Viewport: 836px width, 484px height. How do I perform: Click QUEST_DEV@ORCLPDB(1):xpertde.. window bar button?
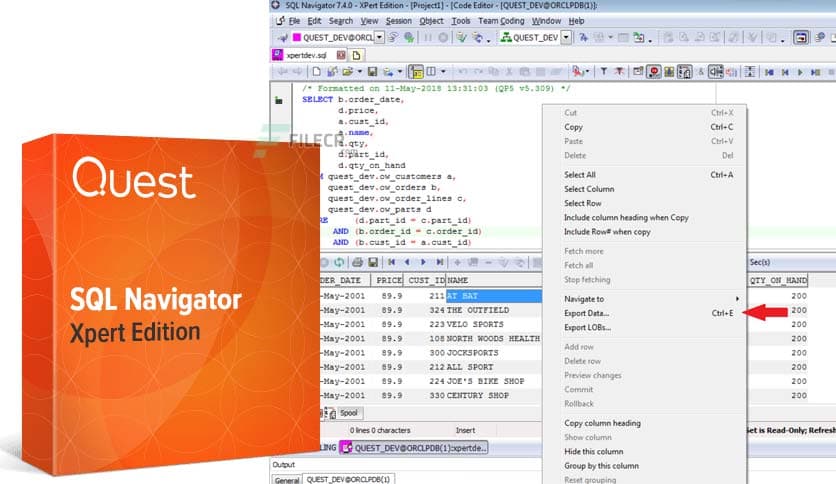point(414,448)
